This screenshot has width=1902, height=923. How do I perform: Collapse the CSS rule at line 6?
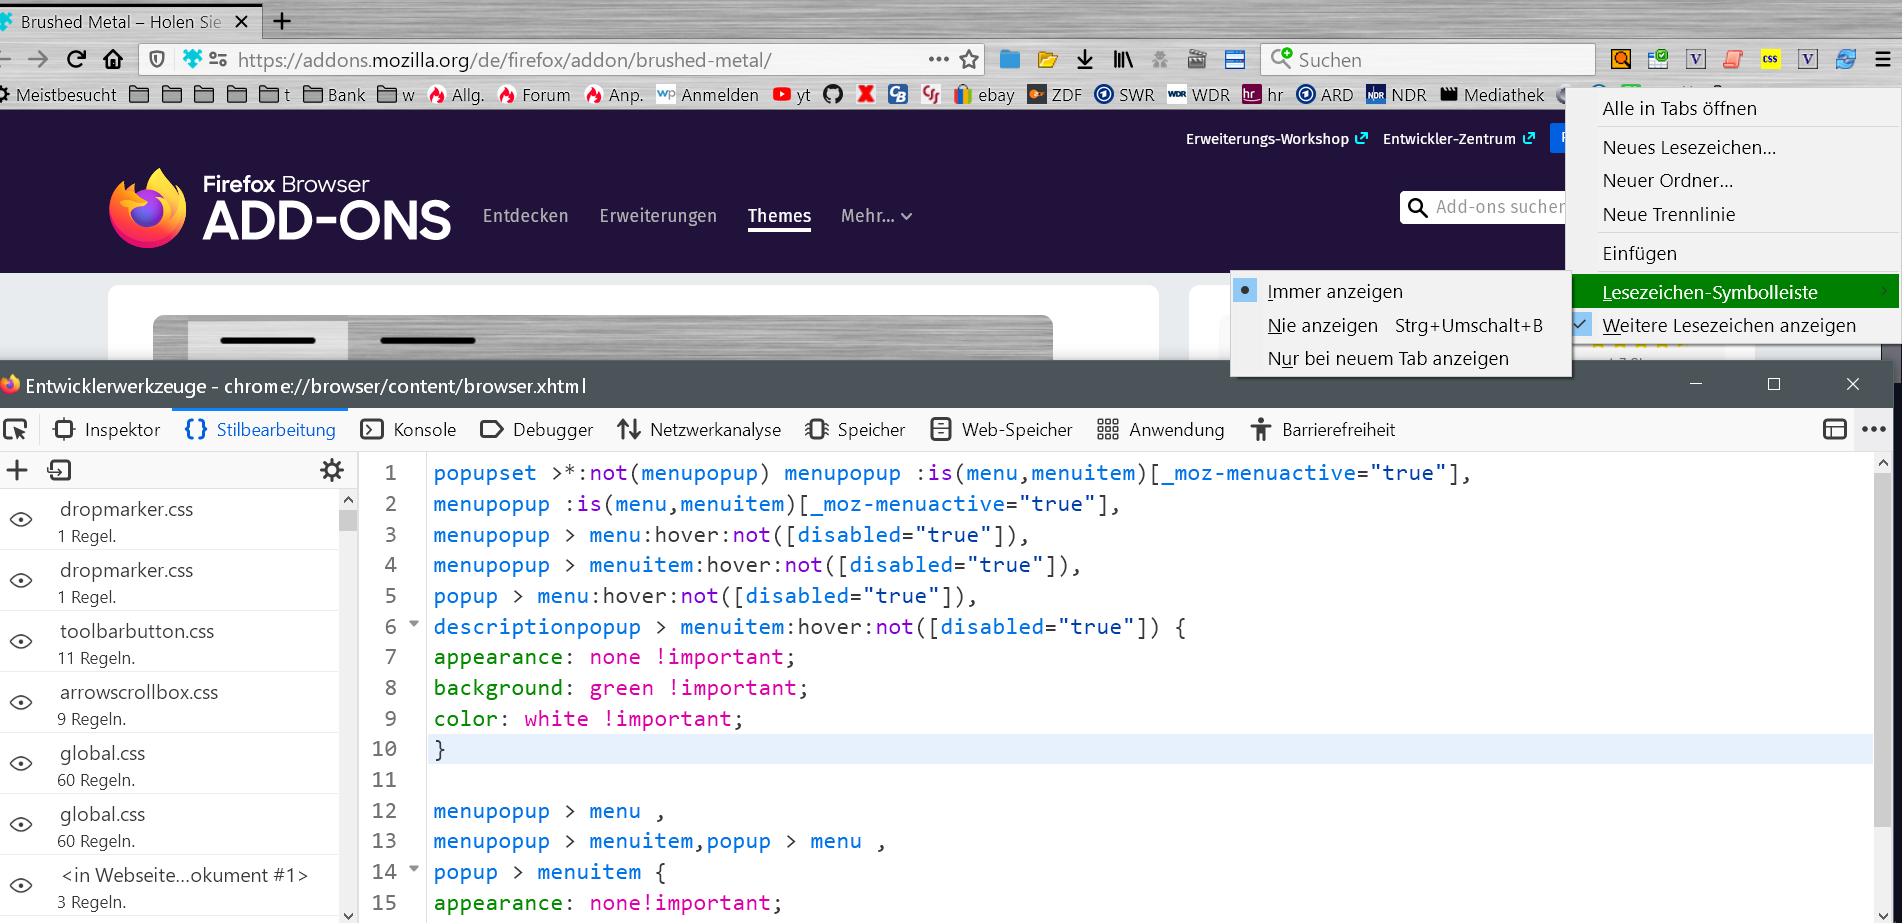(x=414, y=624)
